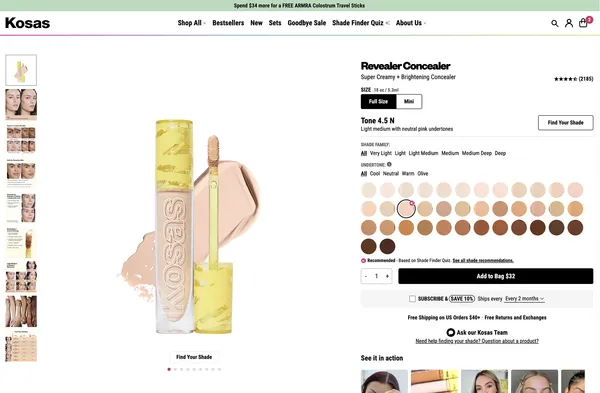This screenshot has width=600, height=393.
Task: Choose the darkest shade swatch in last row
Action: point(387,246)
